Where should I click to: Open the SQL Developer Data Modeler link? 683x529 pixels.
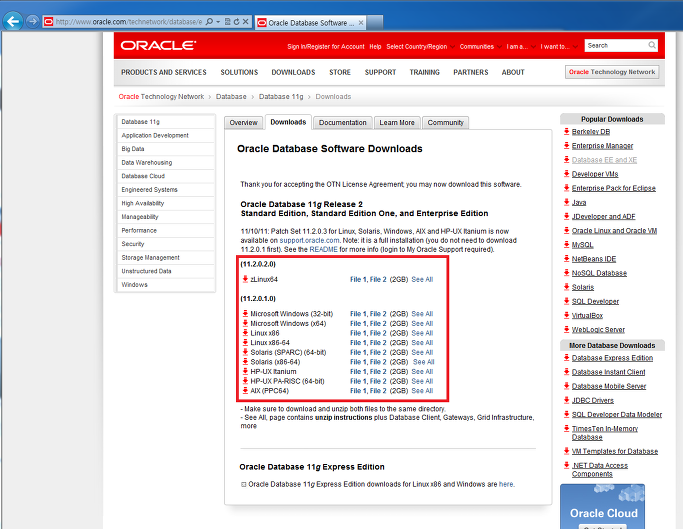coord(617,414)
